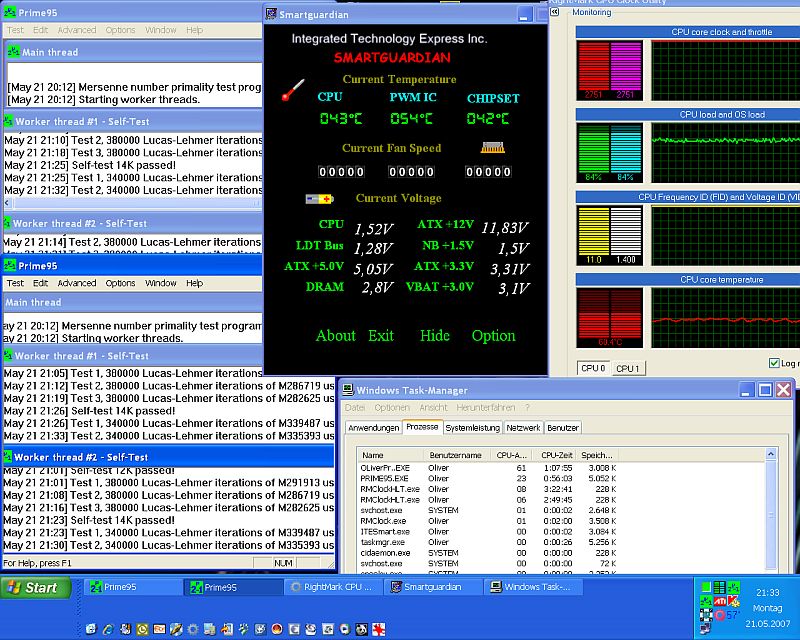
Task: Click the Windows Task-Manager title bar icon
Action: pos(348,390)
